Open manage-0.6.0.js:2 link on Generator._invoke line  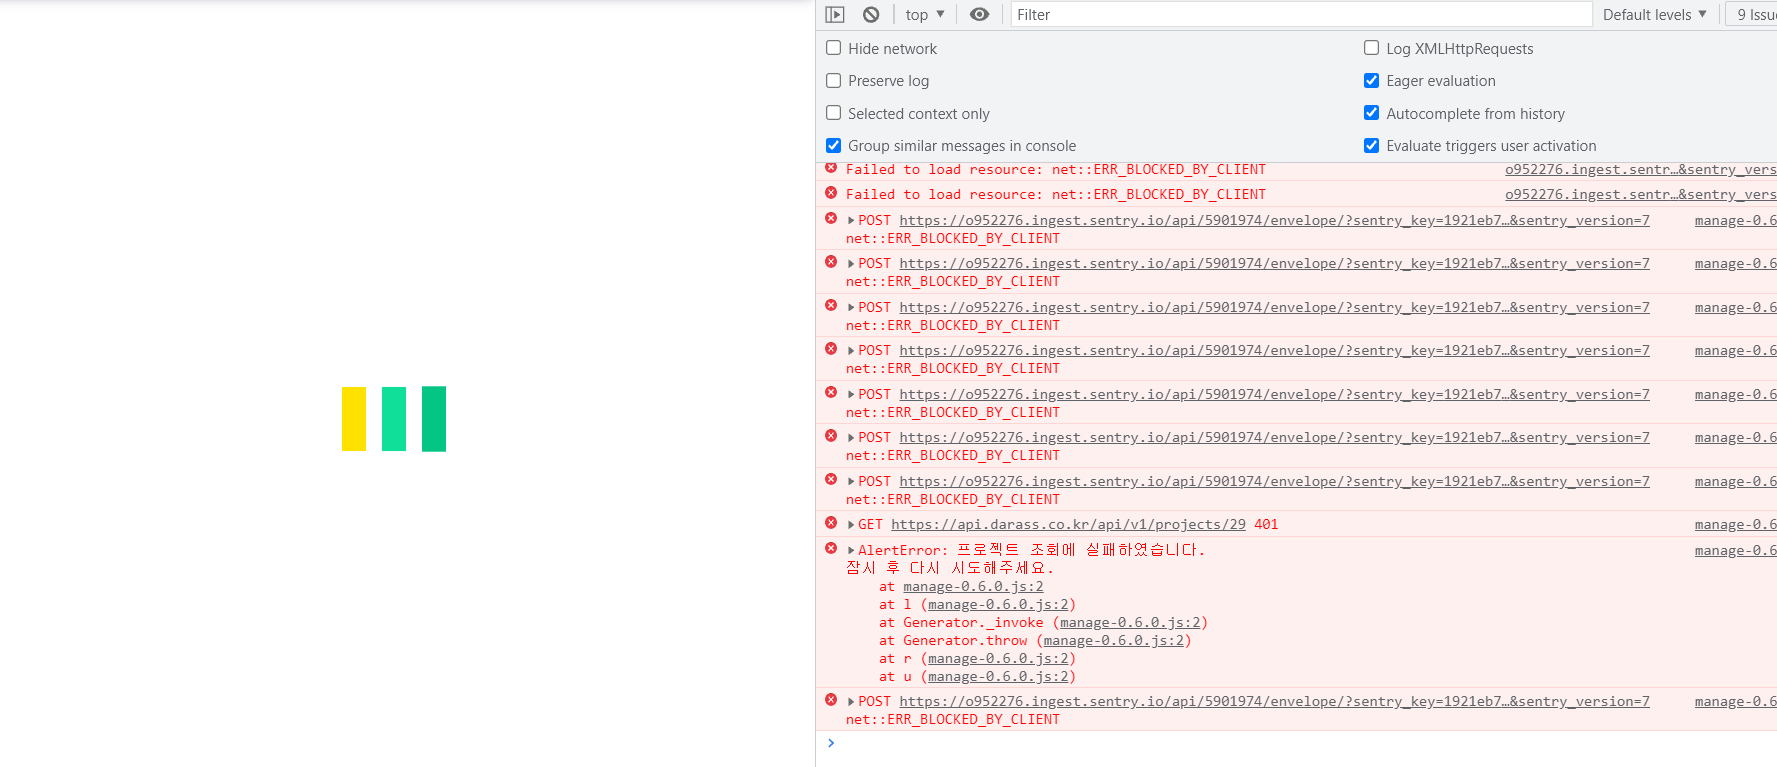[x=1130, y=623]
